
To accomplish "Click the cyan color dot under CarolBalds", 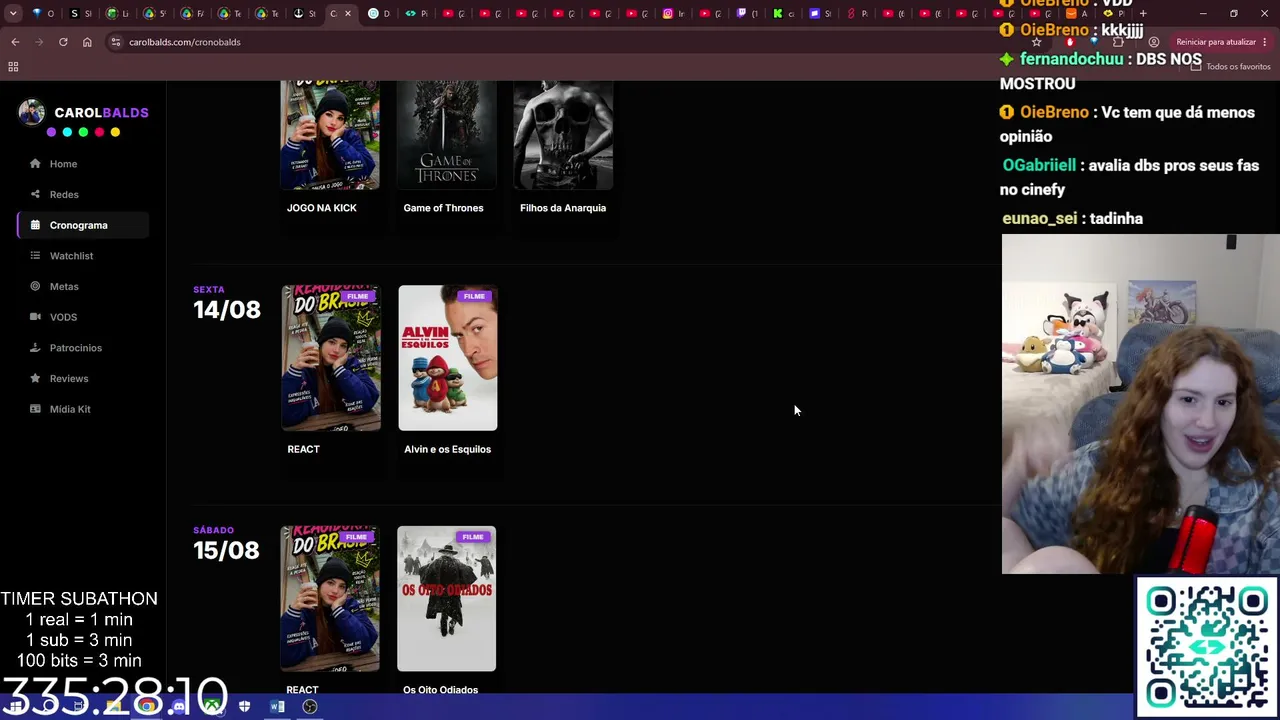I will [67, 132].
